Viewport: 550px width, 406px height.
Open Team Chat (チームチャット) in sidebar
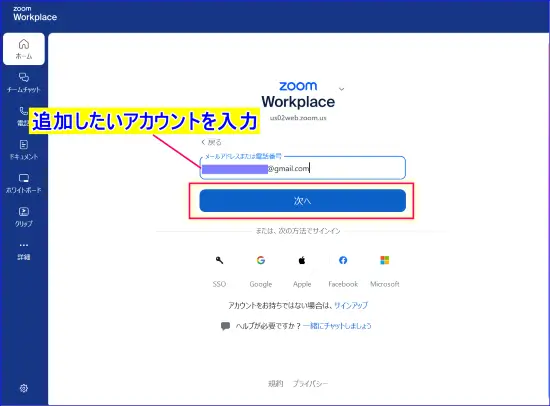click(24, 82)
